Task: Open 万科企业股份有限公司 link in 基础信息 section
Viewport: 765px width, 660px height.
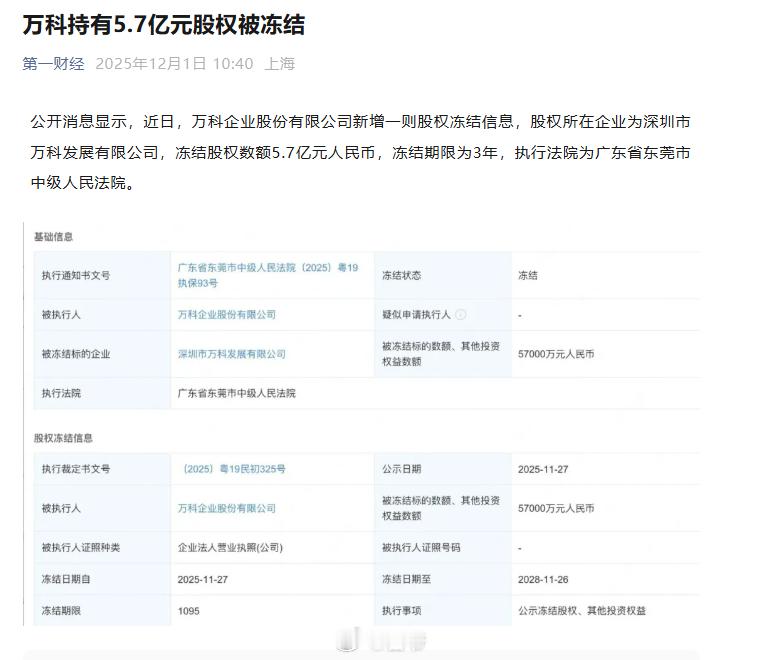Action: pyautogui.click(x=226, y=315)
